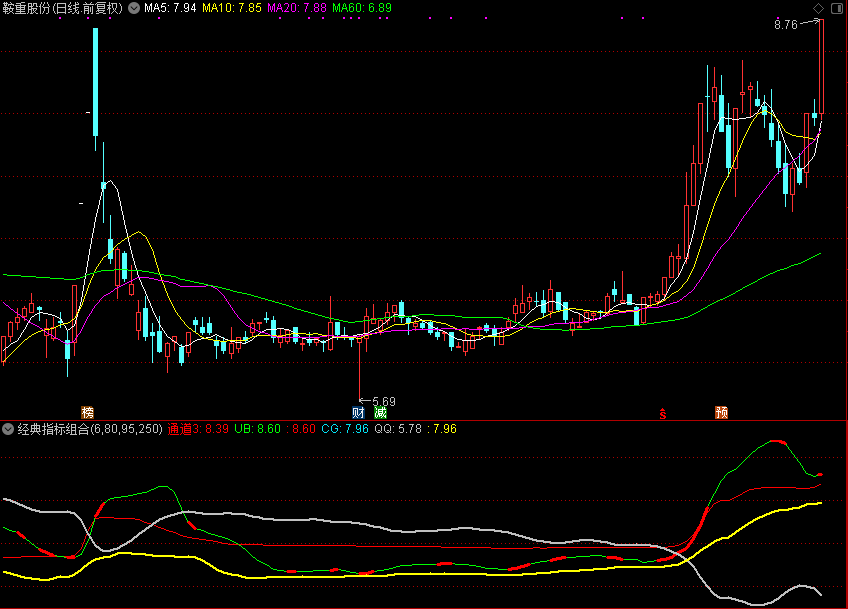The height and width of the screenshot is (609, 848).
Task: Select the MA10: 7.85 label
Action: (231, 8)
